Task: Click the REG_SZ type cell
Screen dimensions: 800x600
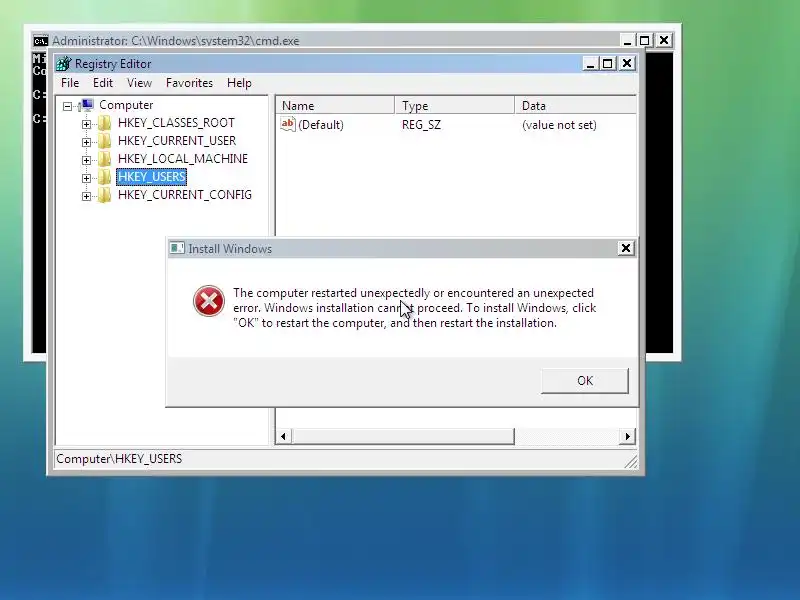Action: 421,125
